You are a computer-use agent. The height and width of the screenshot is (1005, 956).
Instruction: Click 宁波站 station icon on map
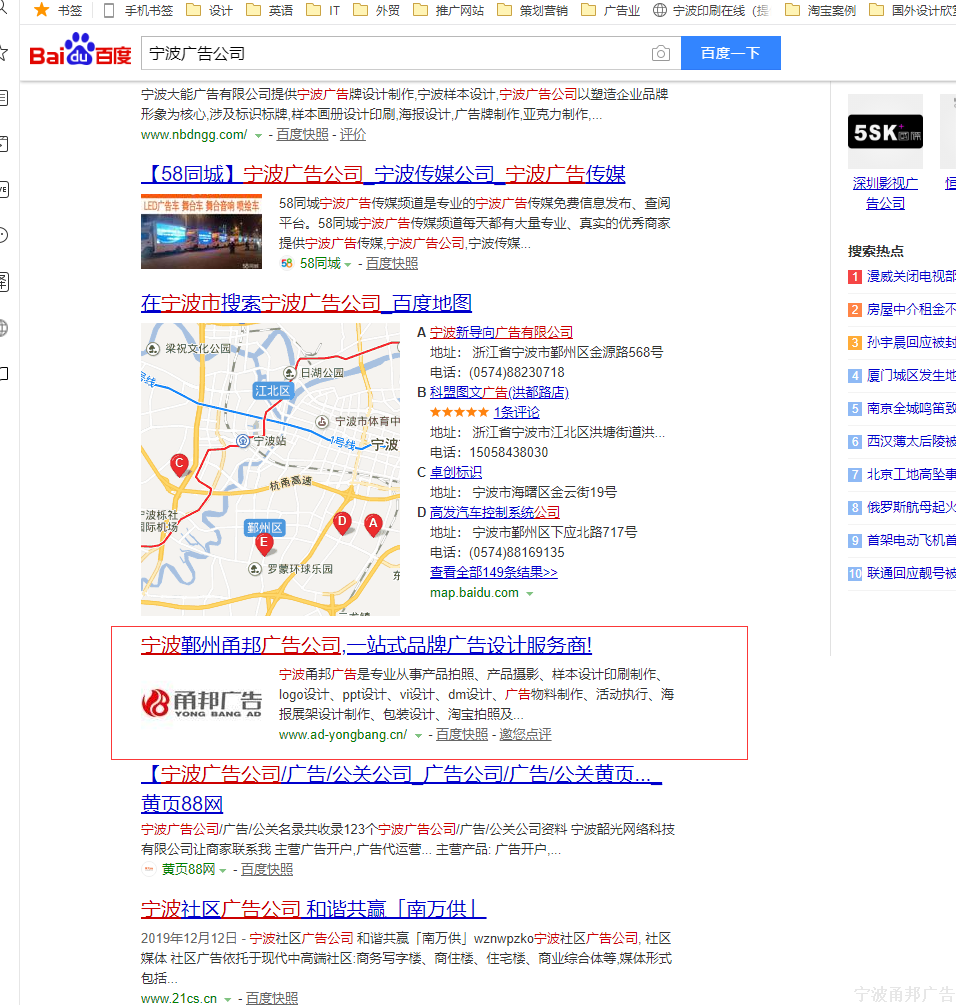[243, 440]
